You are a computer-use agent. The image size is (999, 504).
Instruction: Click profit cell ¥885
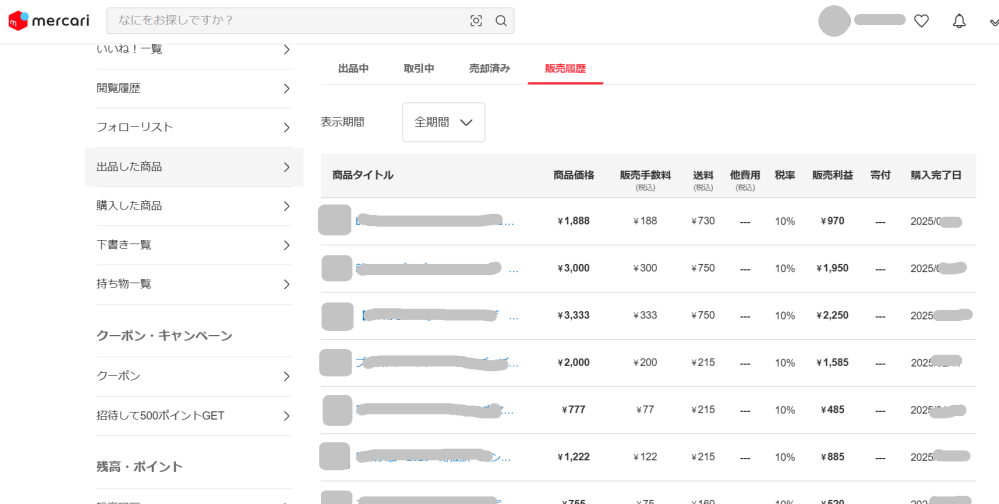click(x=832, y=457)
